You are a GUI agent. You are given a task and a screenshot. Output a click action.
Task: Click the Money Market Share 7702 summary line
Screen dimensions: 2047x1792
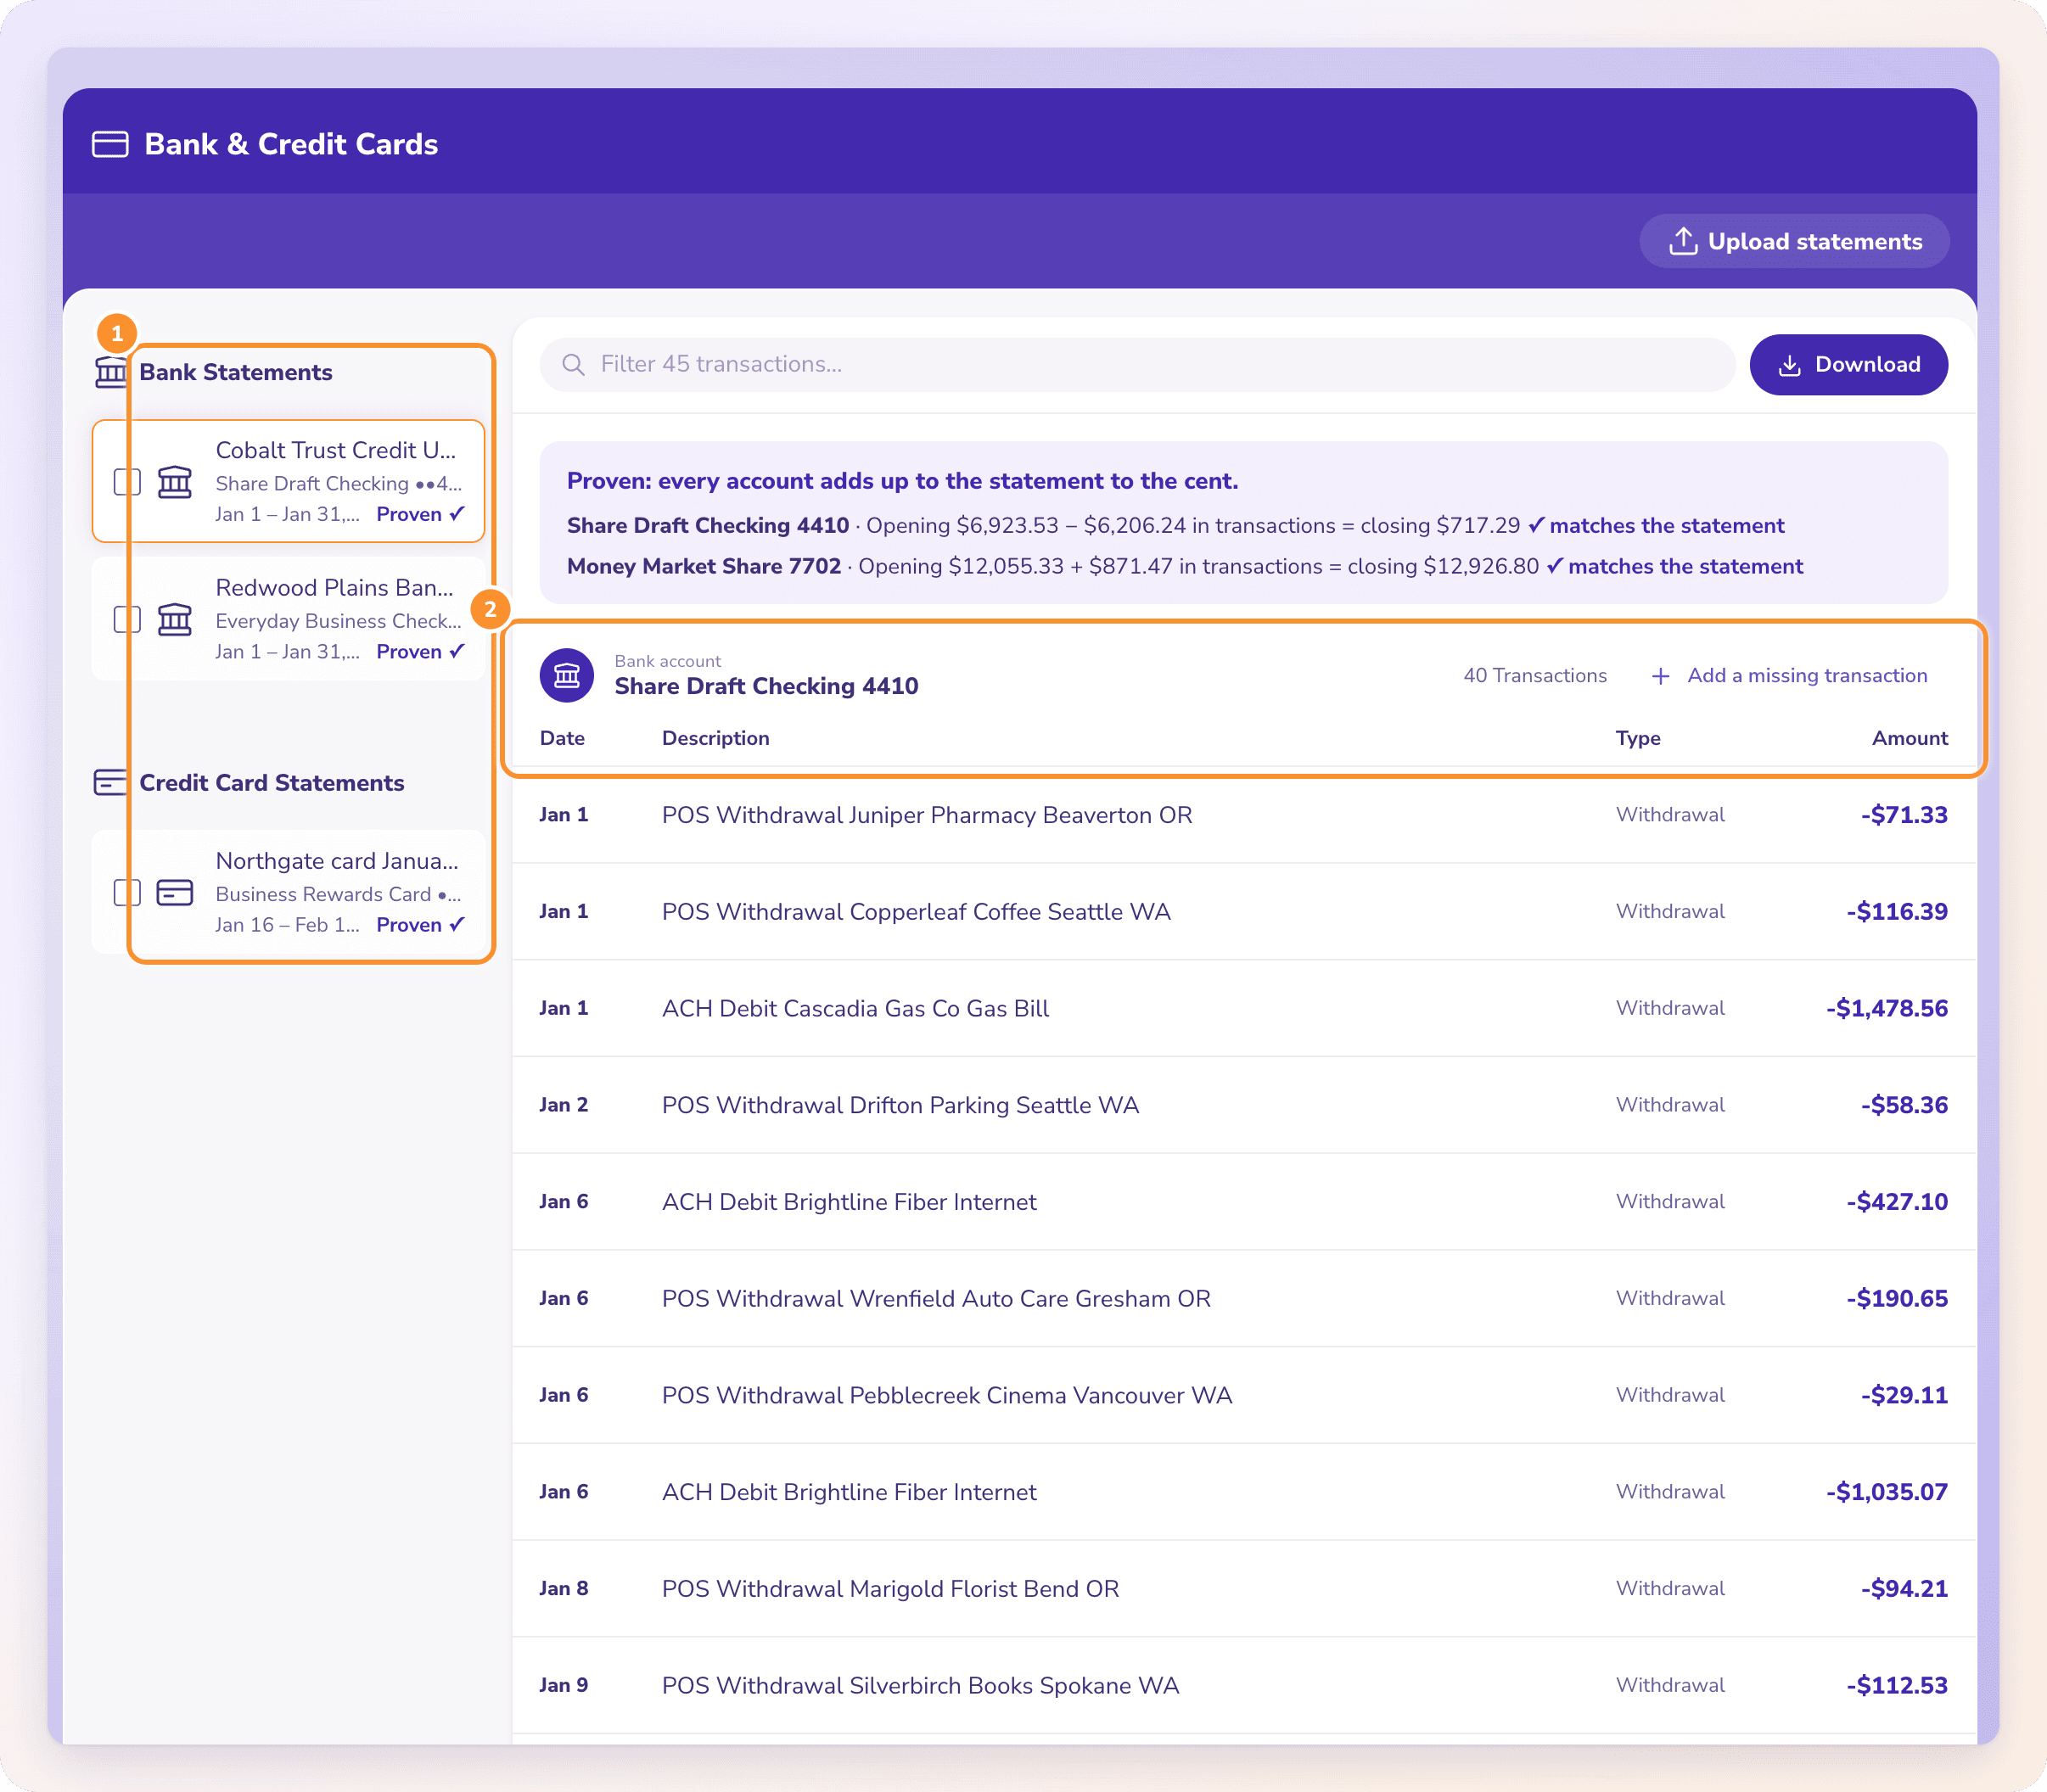1185,566
